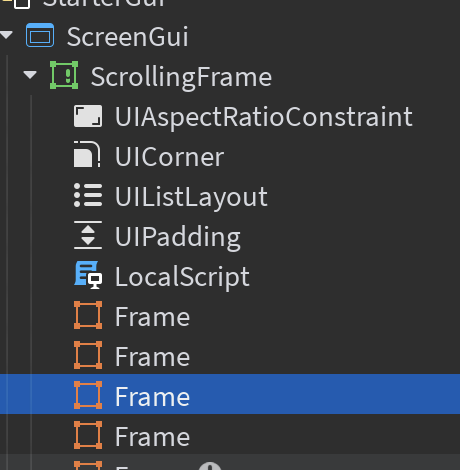Collapse the ScreenGui tree node

click(6, 35)
